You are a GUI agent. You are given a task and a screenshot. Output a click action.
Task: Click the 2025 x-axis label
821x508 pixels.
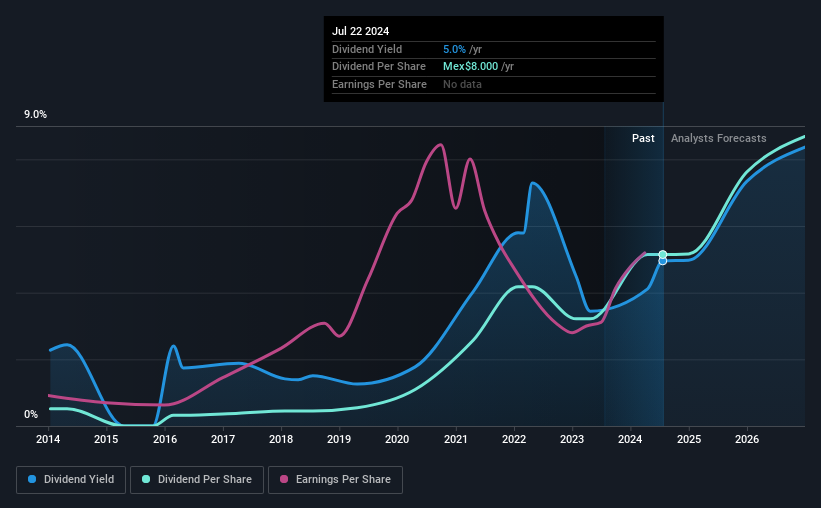coord(689,439)
